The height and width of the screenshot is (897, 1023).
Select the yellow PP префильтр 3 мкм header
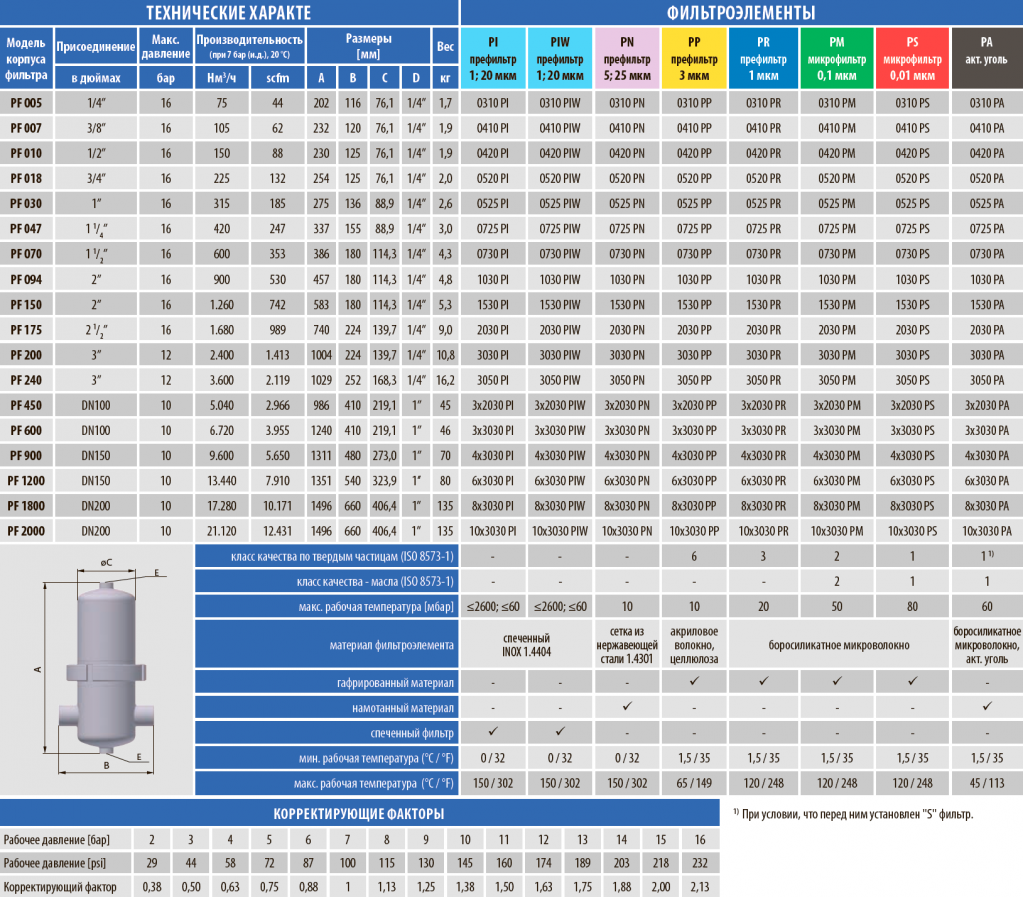(x=693, y=59)
